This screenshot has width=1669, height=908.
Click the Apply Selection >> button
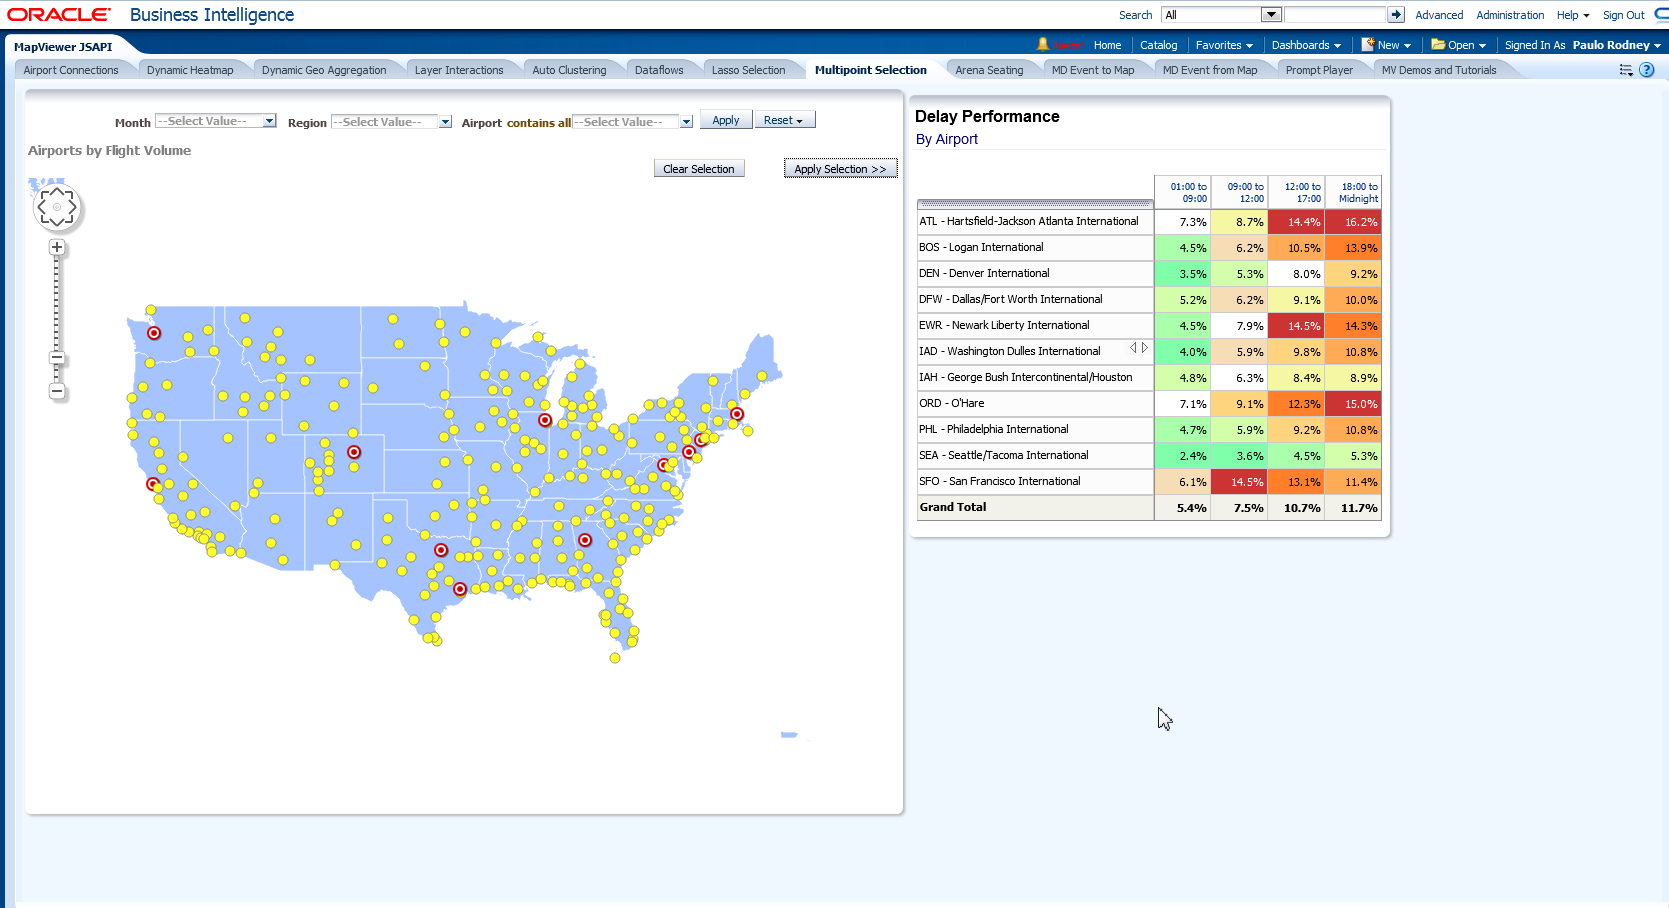[x=841, y=169]
